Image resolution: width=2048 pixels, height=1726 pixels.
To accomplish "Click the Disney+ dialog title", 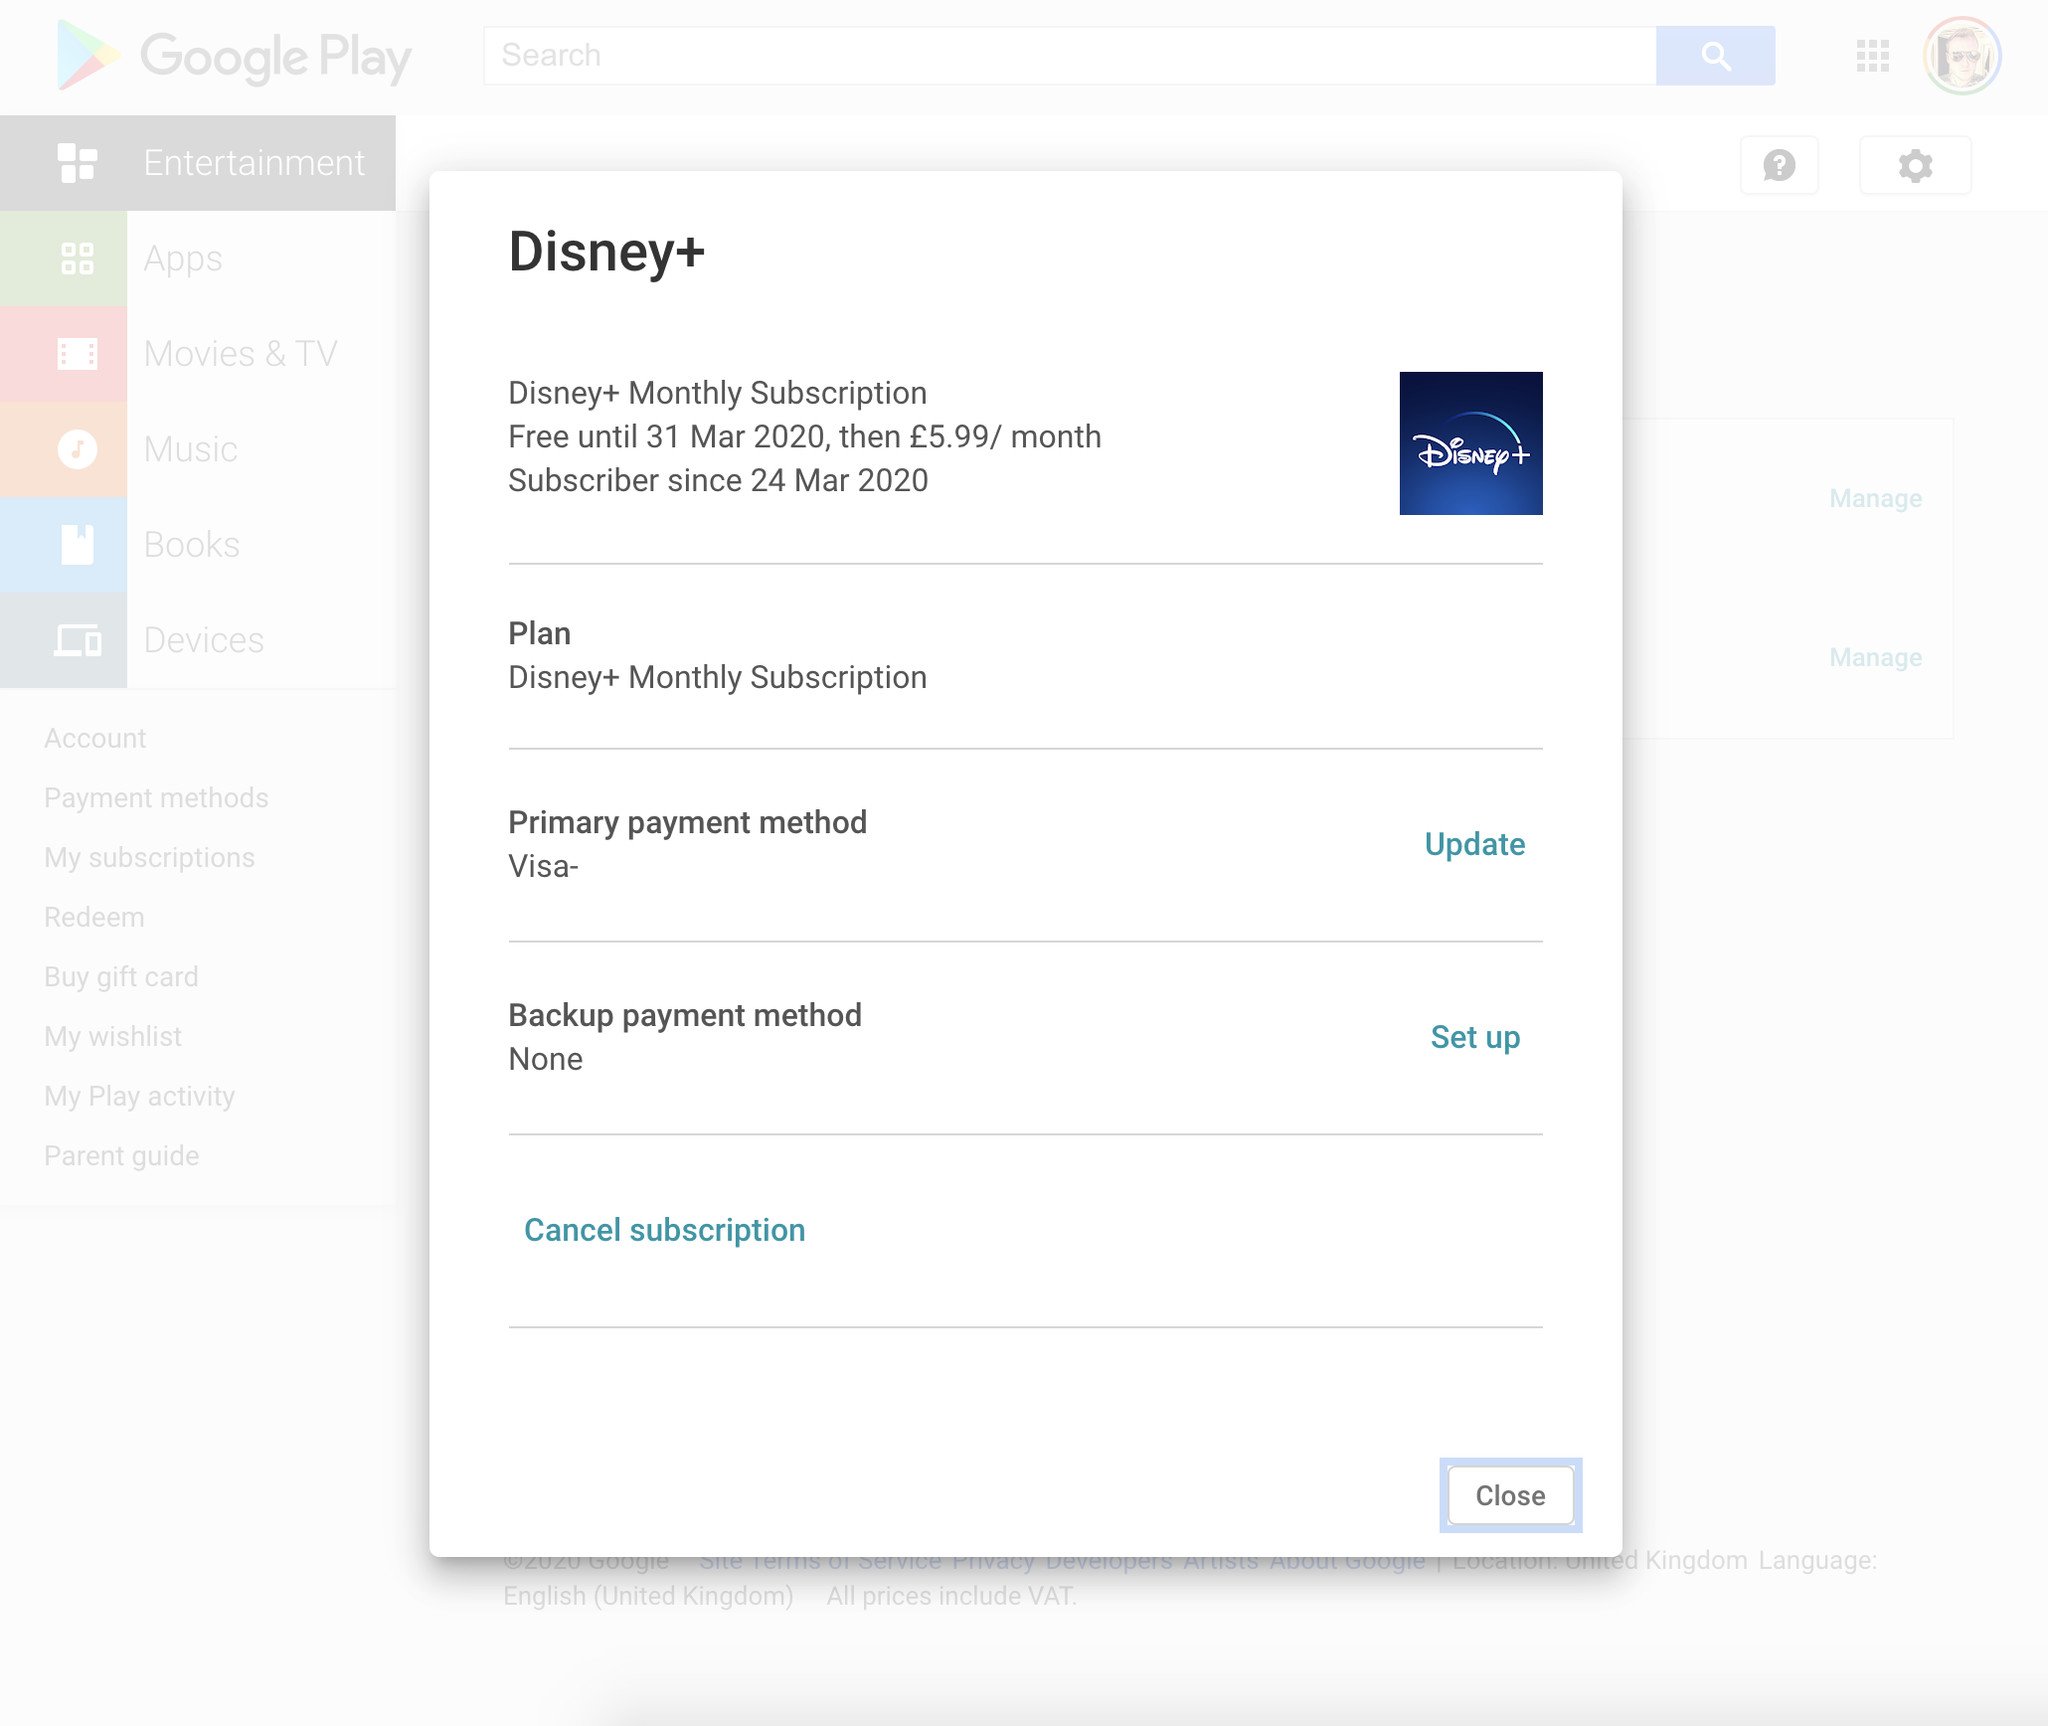I will [x=606, y=251].
